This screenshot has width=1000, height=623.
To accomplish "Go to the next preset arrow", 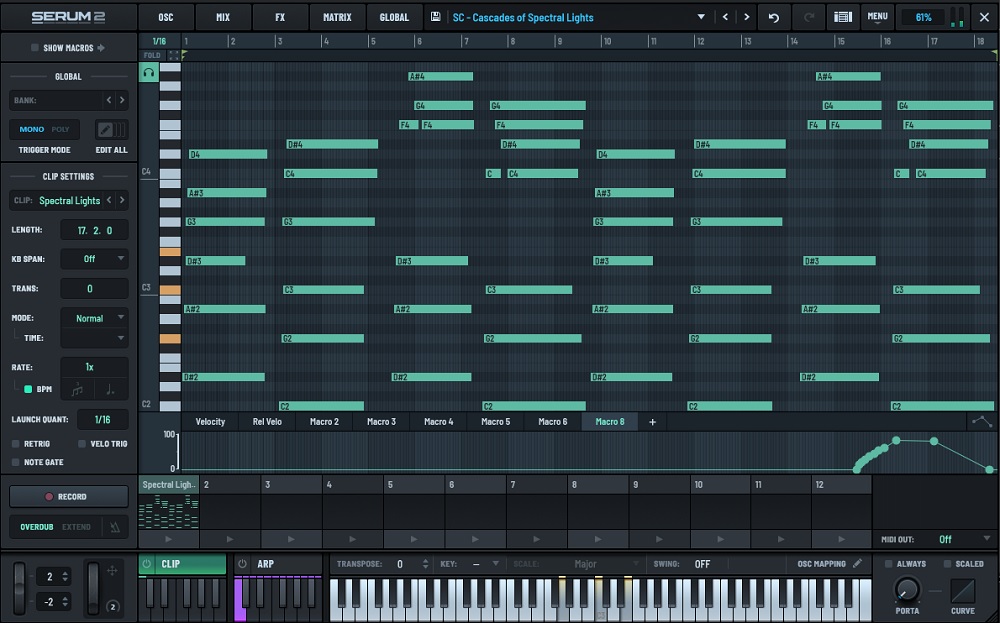I will [x=747, y=17].
